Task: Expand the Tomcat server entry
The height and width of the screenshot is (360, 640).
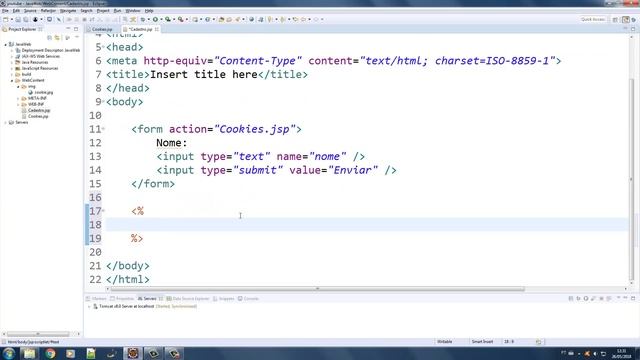Action: [x=89, y=306]
